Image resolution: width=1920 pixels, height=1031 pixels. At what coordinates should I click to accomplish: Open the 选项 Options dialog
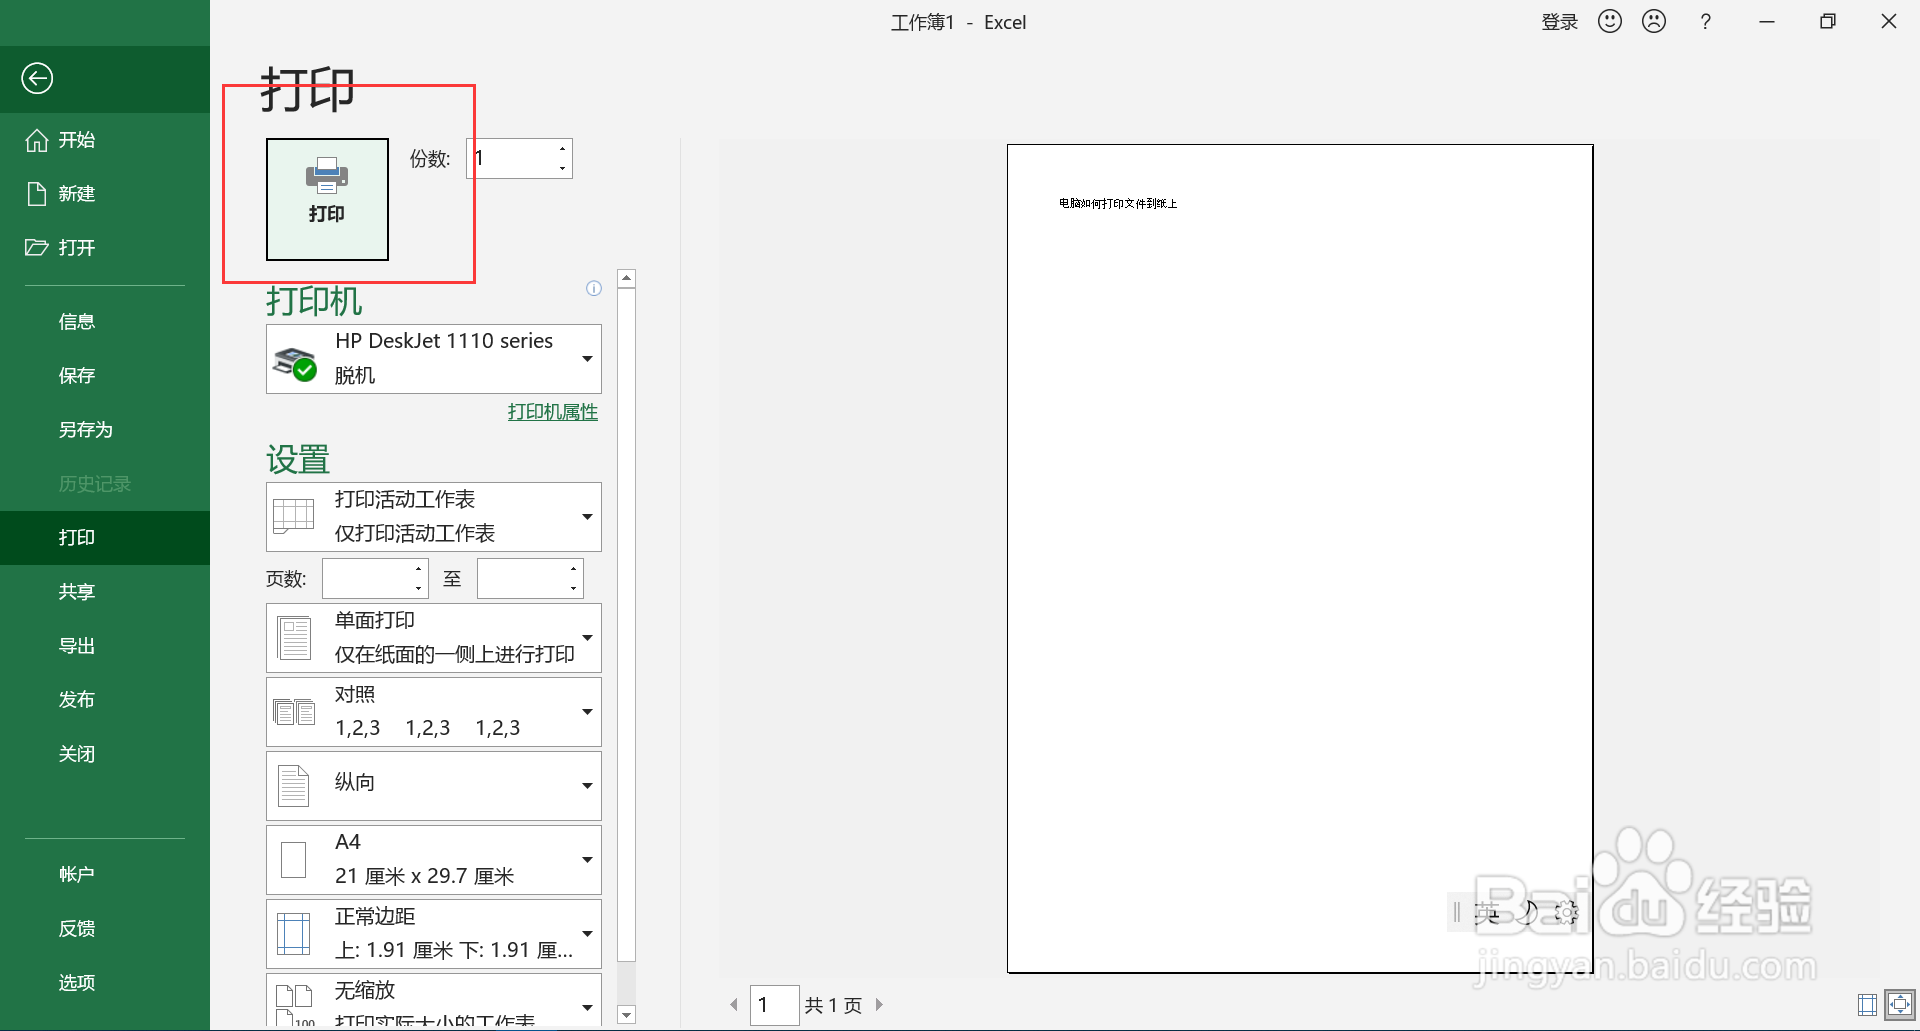click(x=105, y=982)
